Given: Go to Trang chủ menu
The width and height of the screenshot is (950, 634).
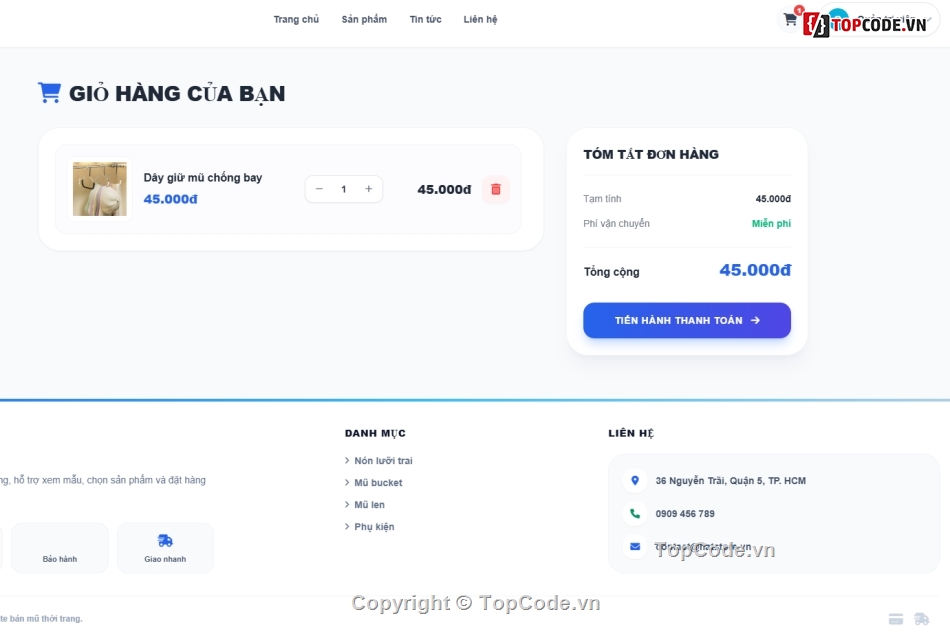Looking at the screenshot, I should (296, 19).
